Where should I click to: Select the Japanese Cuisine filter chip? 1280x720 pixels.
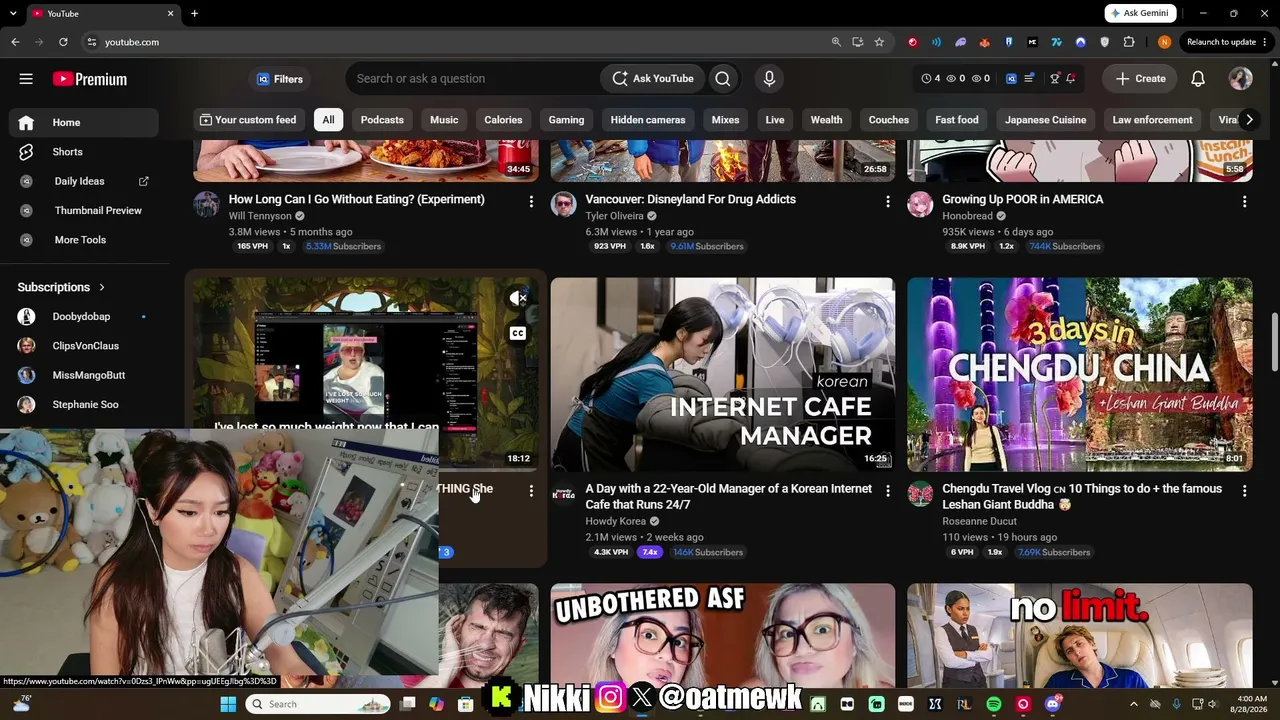coord(1045,120)
